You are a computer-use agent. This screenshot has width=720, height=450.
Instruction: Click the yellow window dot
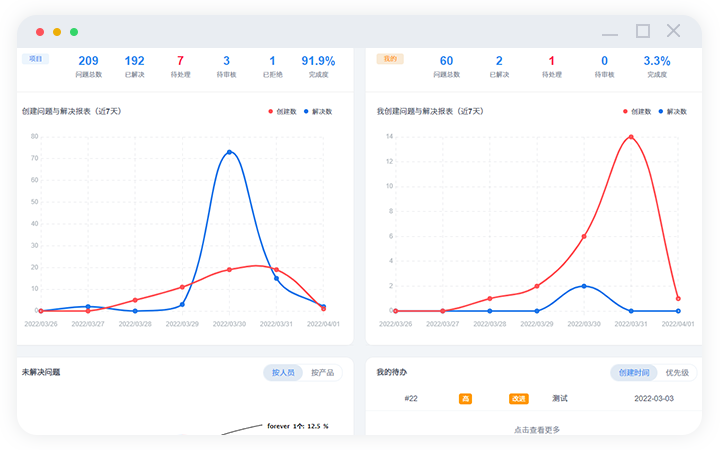57,32
